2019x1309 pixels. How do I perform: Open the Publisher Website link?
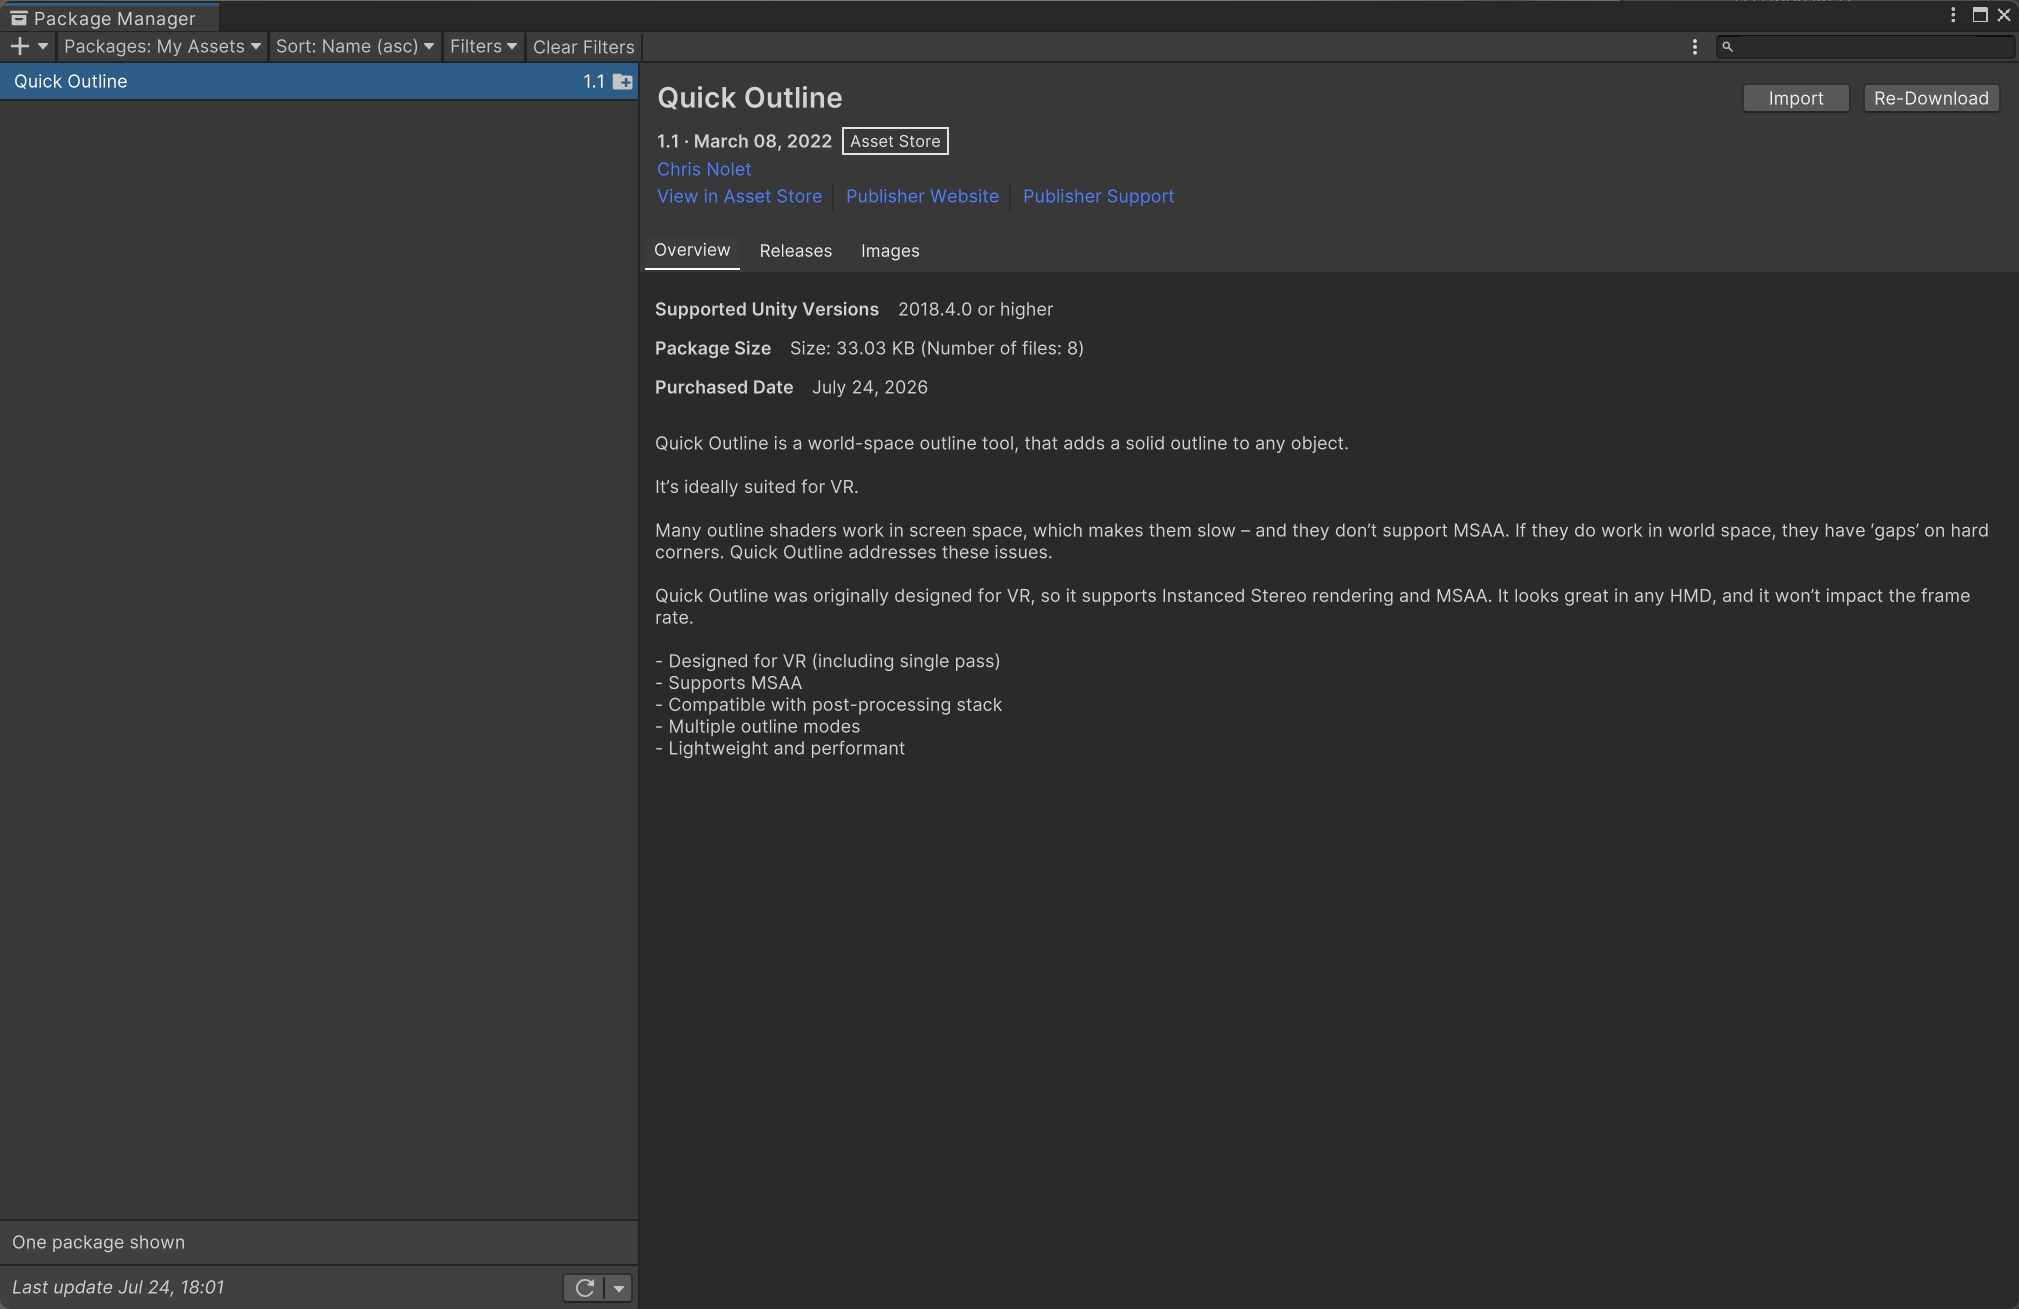click(x=922, y=196)
